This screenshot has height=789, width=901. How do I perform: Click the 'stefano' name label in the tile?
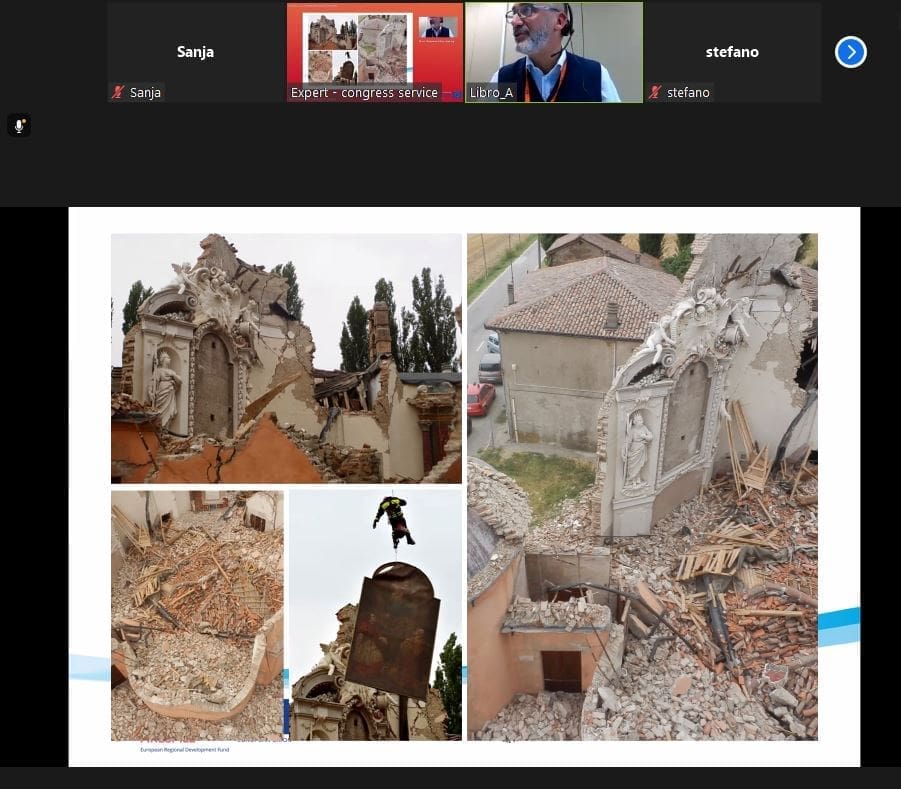pos(688,93)
